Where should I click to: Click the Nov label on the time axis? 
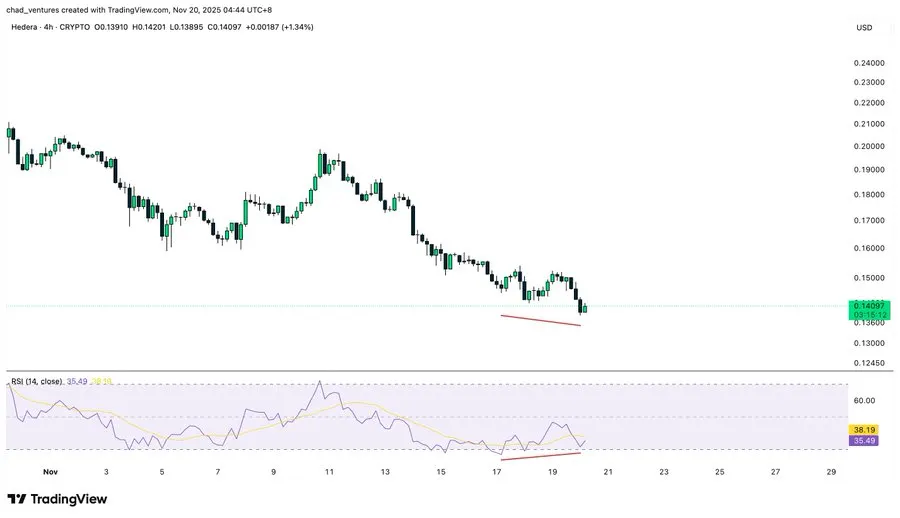click(x=51, y=472)
